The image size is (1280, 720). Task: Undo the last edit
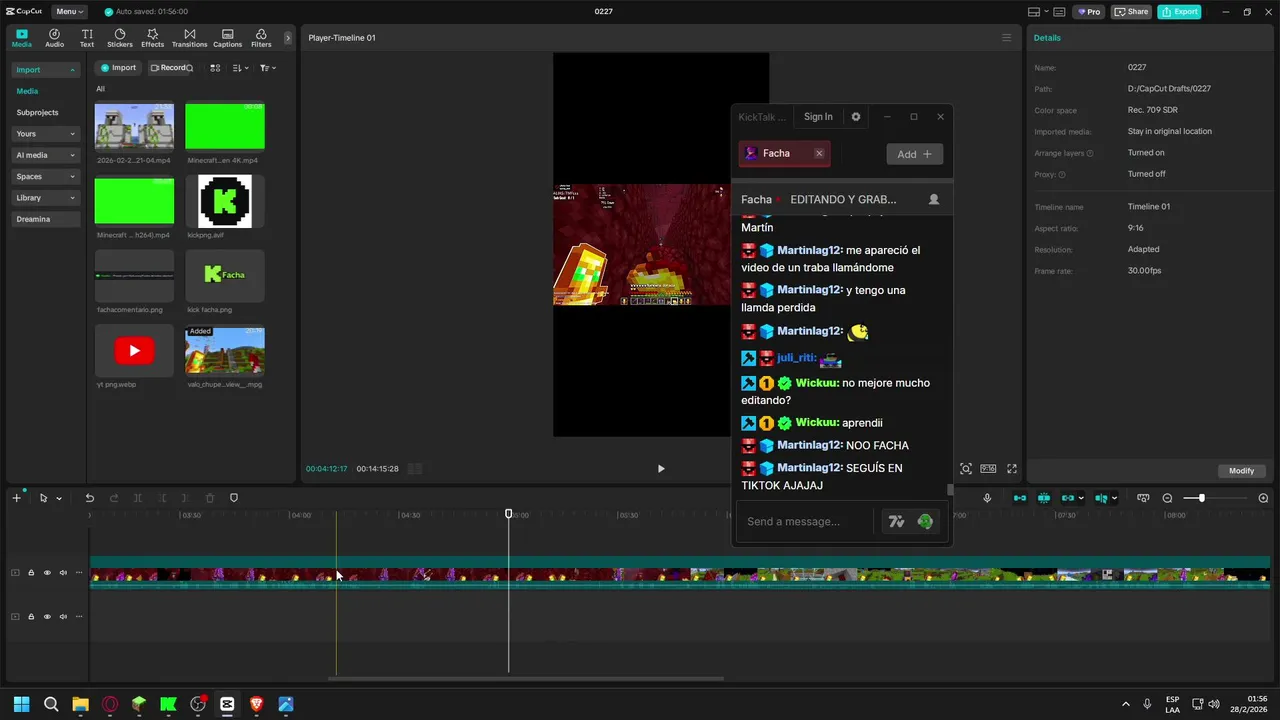(x=89, y=498)
